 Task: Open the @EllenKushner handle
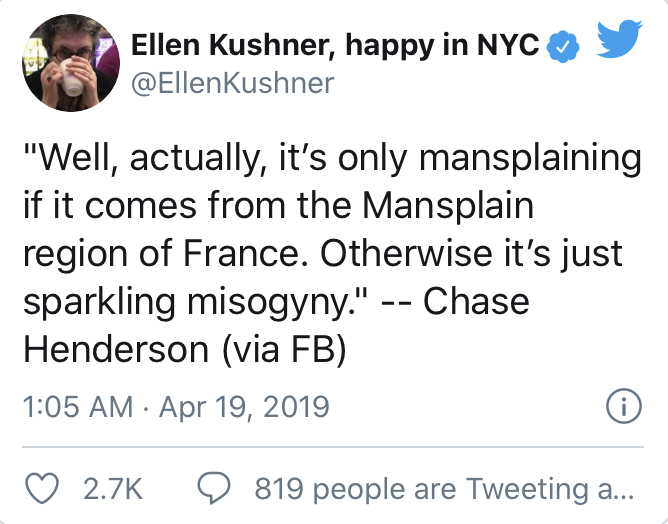point(233,83)
